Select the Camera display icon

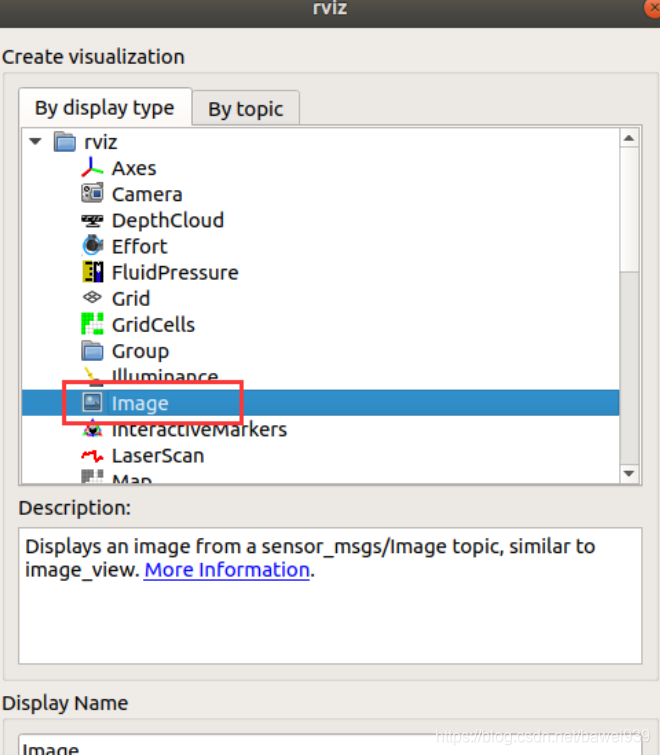pos(92,194)
